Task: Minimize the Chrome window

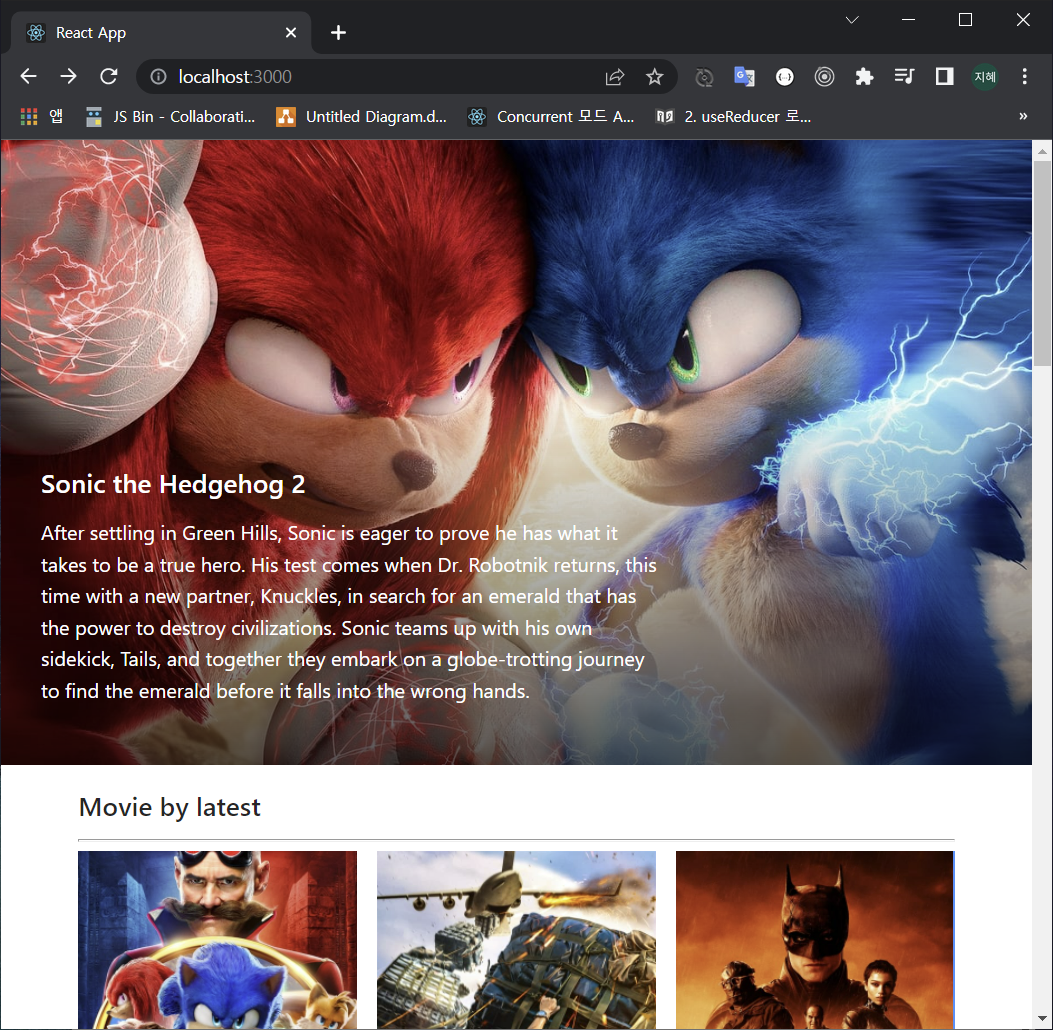Action: pos(909,20)
